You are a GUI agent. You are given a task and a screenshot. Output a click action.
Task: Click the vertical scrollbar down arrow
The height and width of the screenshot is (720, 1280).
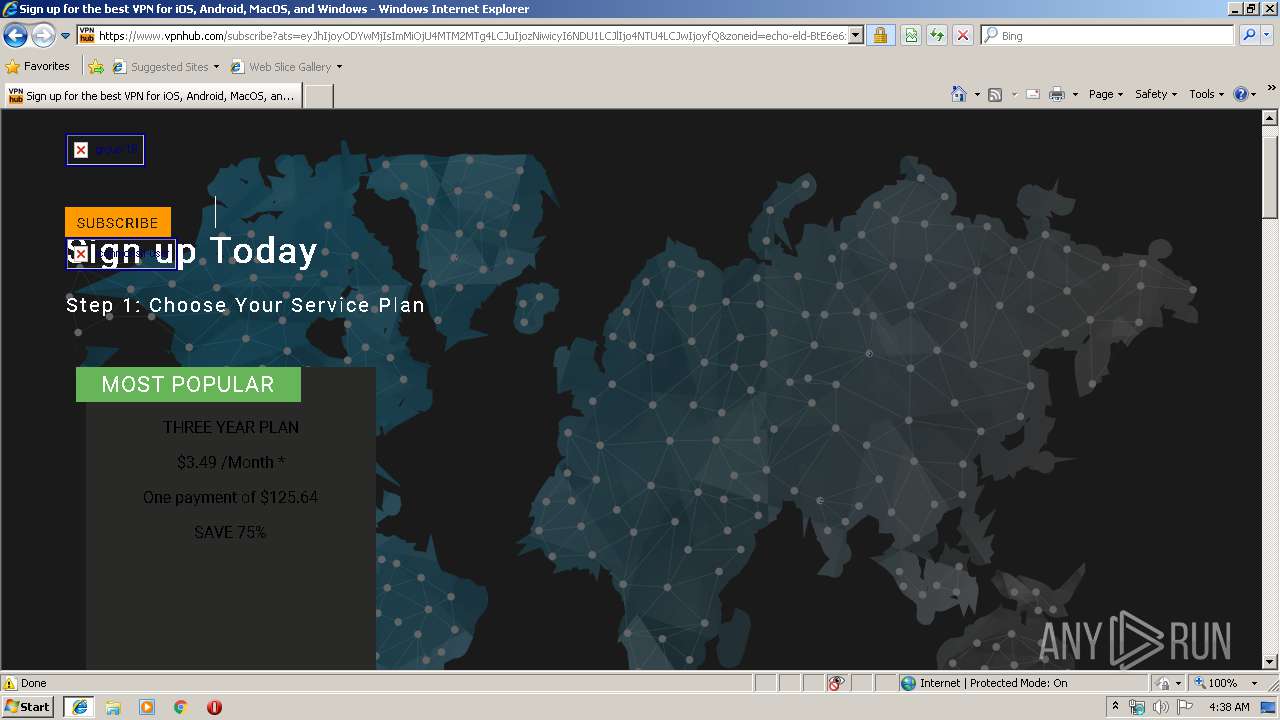[x=1270, y=661]
